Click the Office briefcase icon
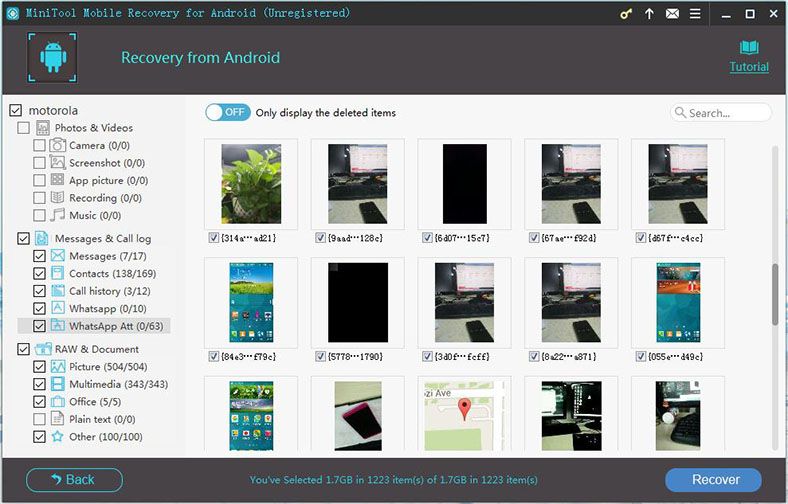This screenshot has width=788, height=504. [58, 402]
